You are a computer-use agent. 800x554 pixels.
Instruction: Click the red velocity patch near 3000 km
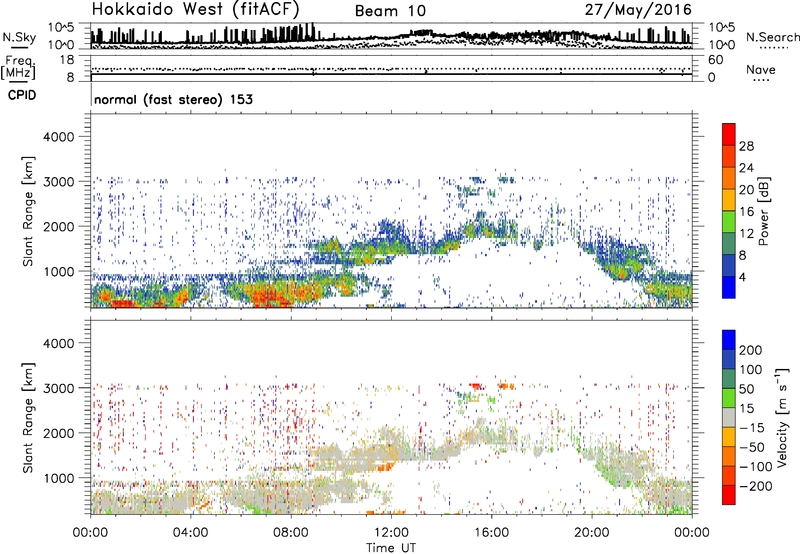coord(476,386)
